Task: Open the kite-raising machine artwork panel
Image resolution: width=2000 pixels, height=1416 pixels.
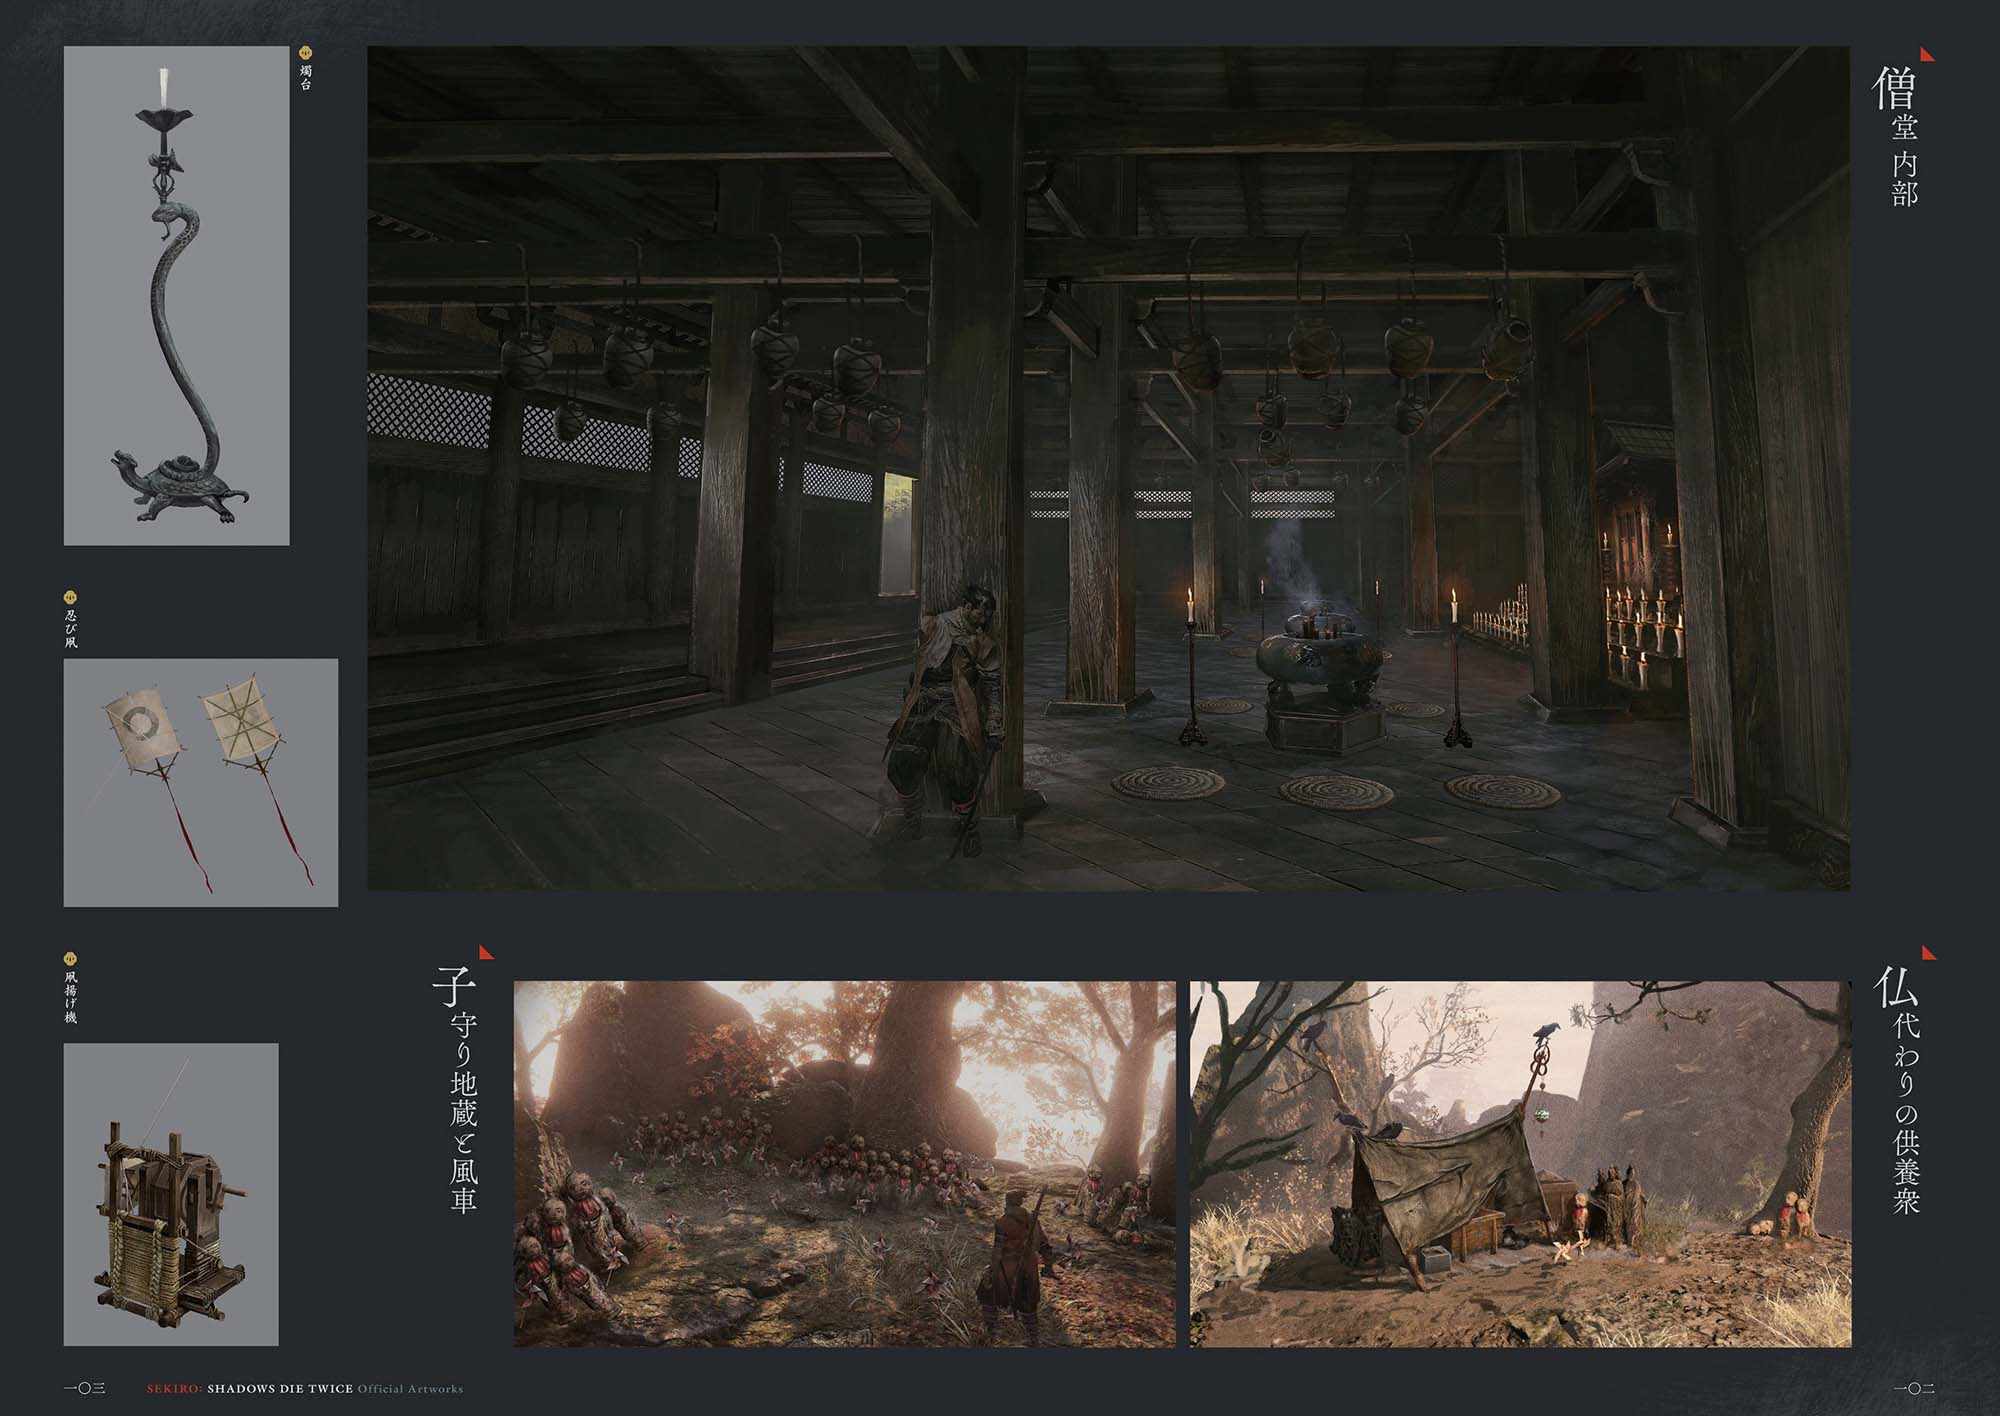Action: click(171, 1194)
